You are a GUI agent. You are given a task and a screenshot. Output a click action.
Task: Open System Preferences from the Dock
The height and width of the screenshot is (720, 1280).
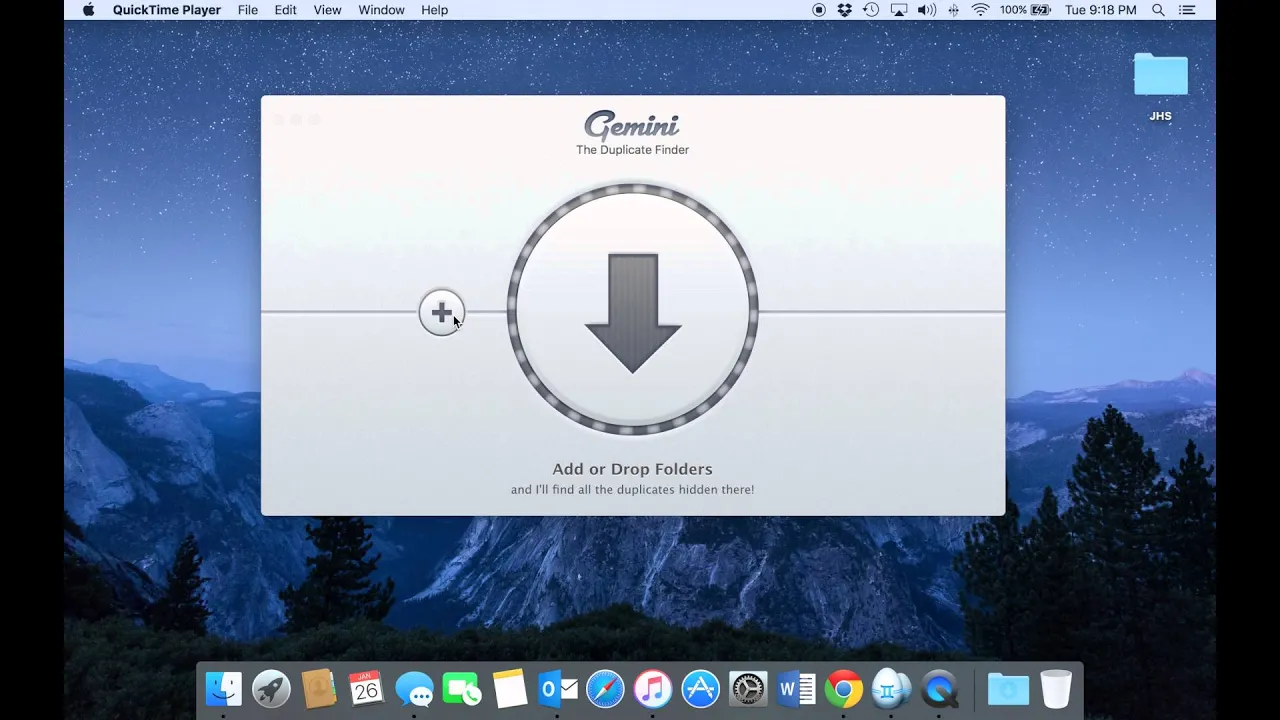click(x=748, y=689)
